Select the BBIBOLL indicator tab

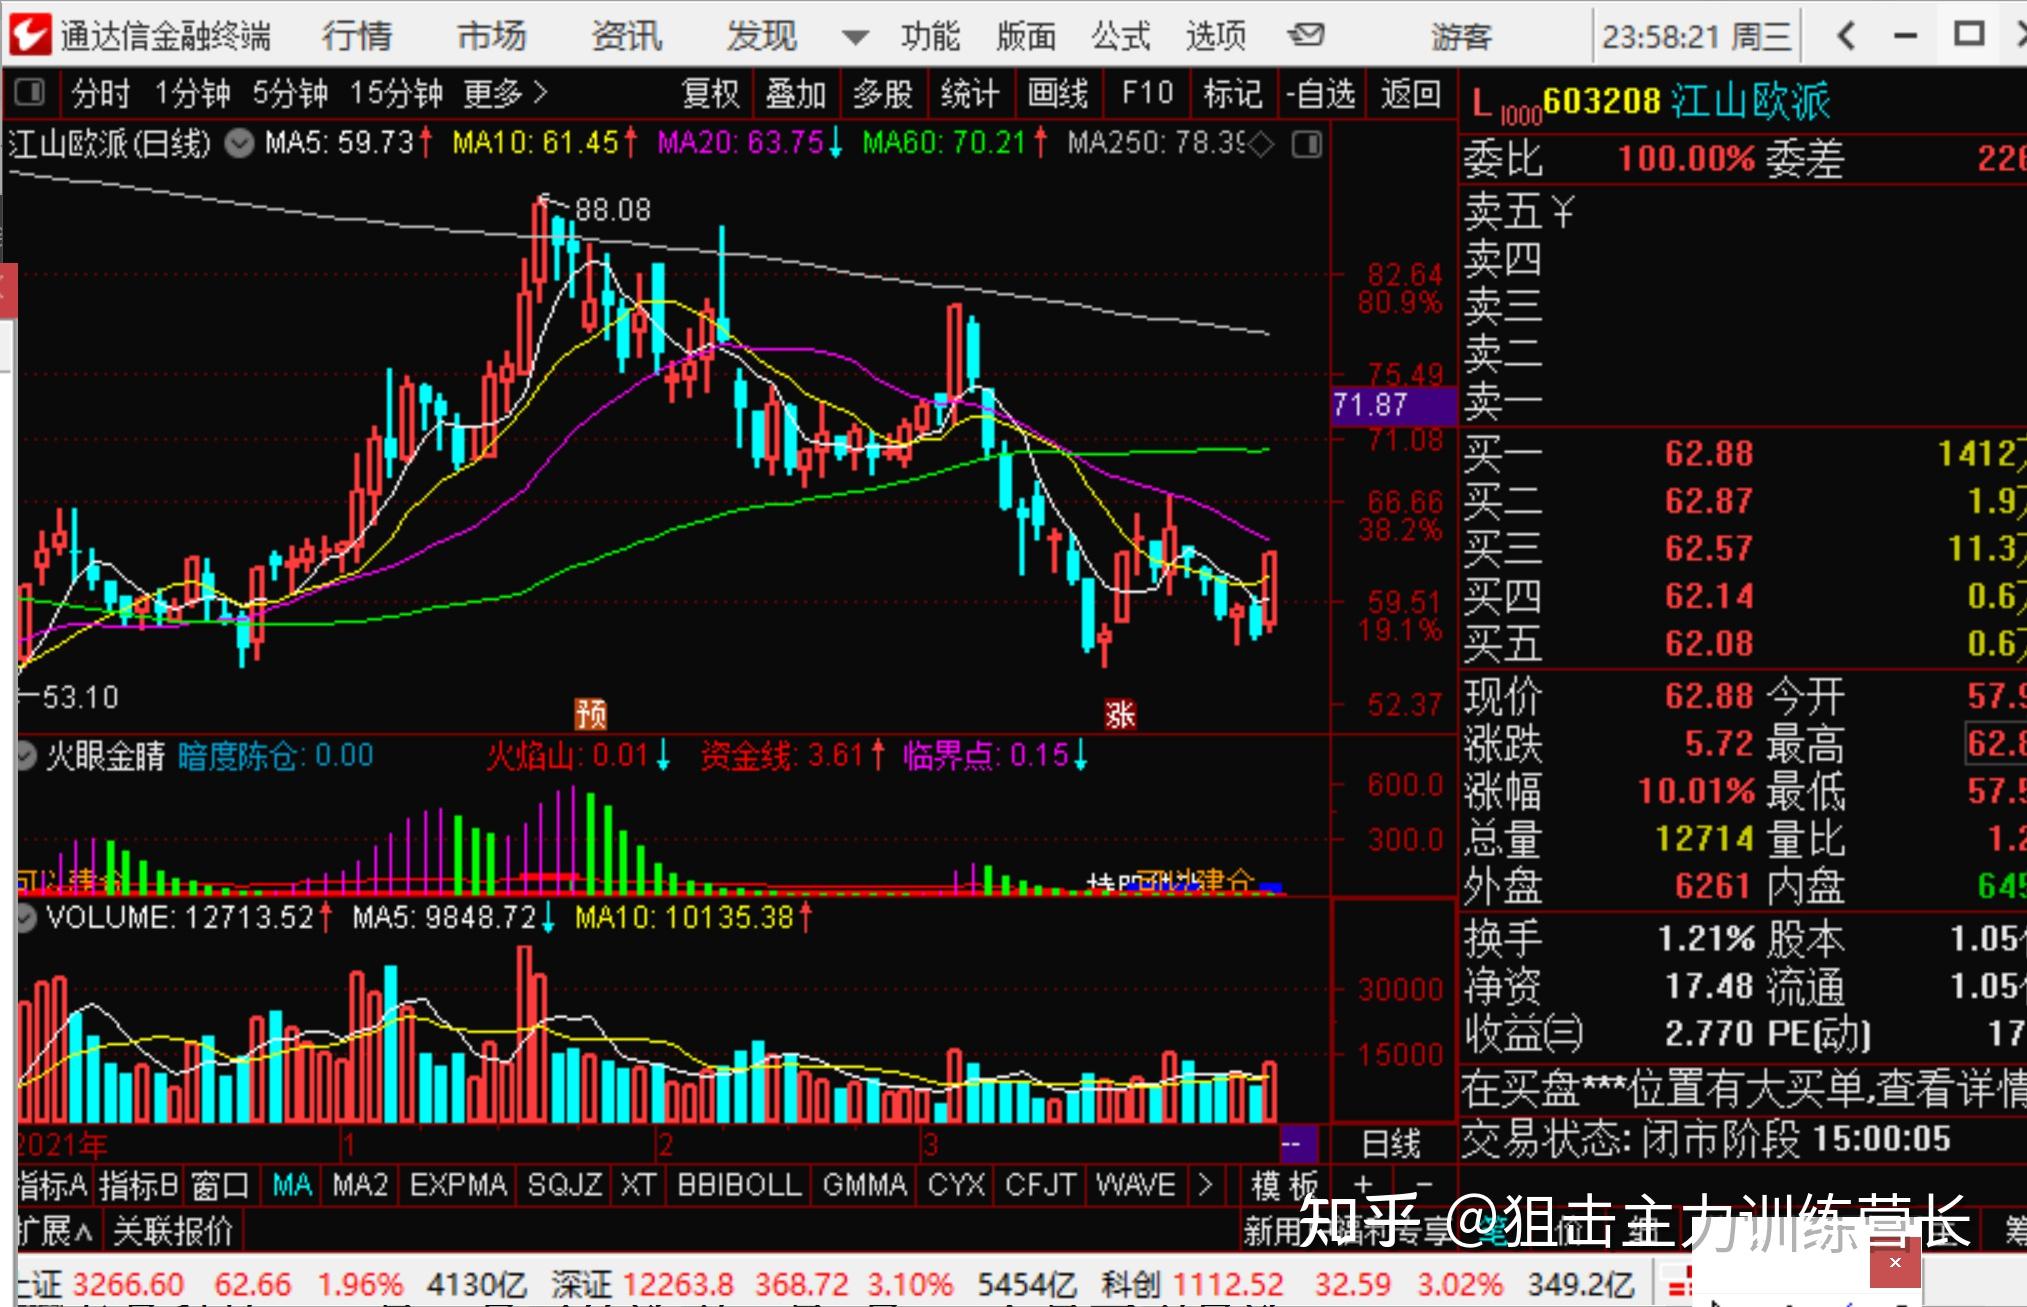(x=739, y=1186)
